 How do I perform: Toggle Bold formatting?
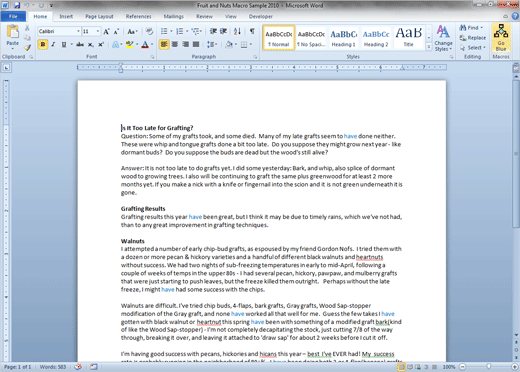[43, 44]
